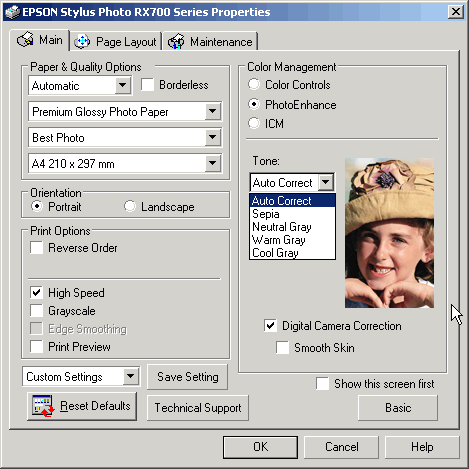Viewport: 469px width, 469px height.
Task: Click the Save Setting button
Action: click(x=188, y=377)
